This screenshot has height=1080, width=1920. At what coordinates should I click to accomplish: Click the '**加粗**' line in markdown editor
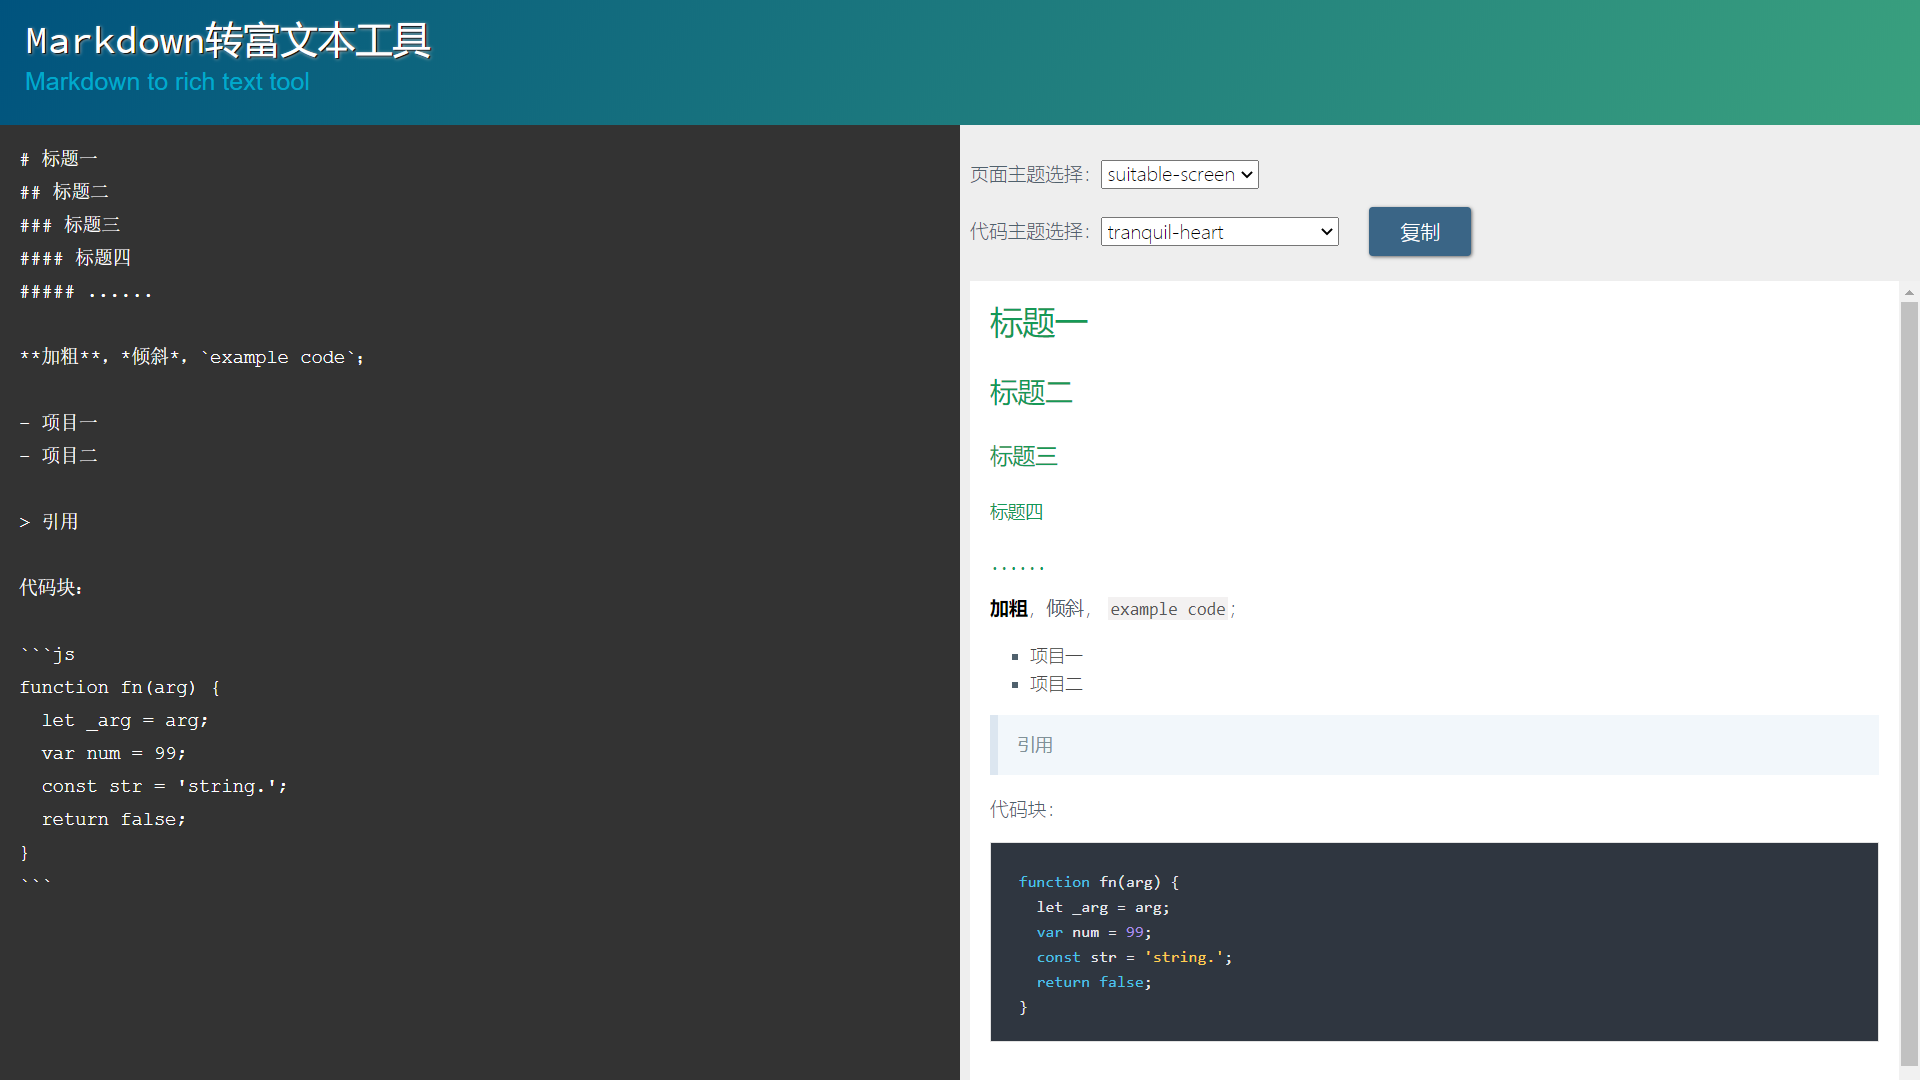click(x=192, y=357)
